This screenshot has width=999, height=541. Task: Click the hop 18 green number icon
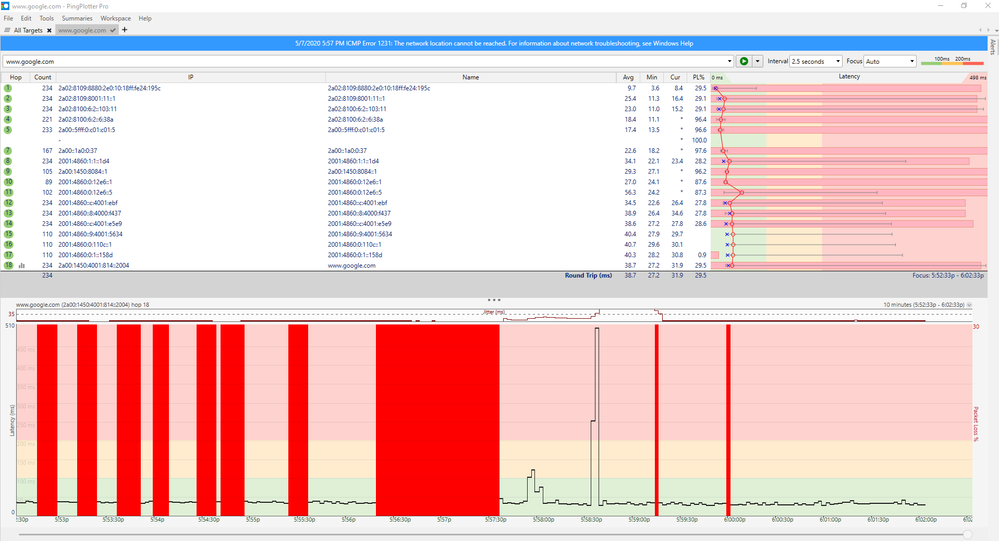[x=8, y=265]
